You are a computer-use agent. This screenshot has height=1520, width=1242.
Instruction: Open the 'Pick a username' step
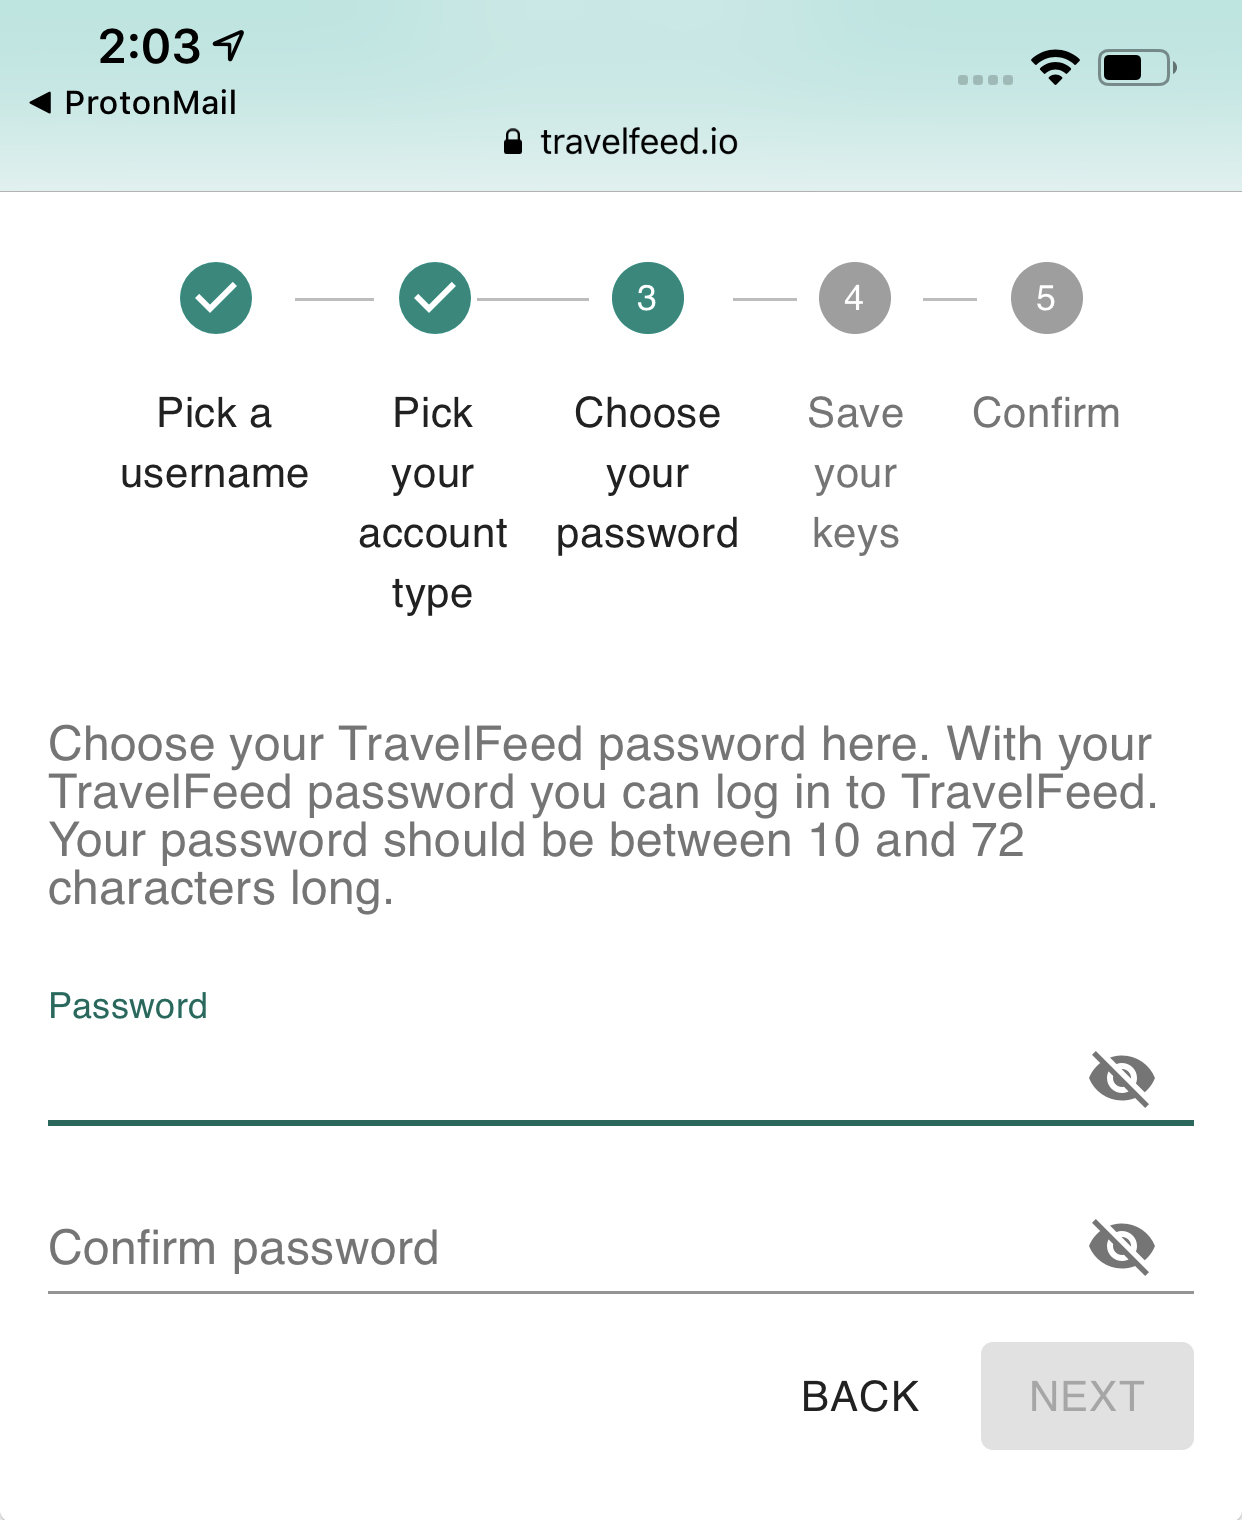pos(215,443)
